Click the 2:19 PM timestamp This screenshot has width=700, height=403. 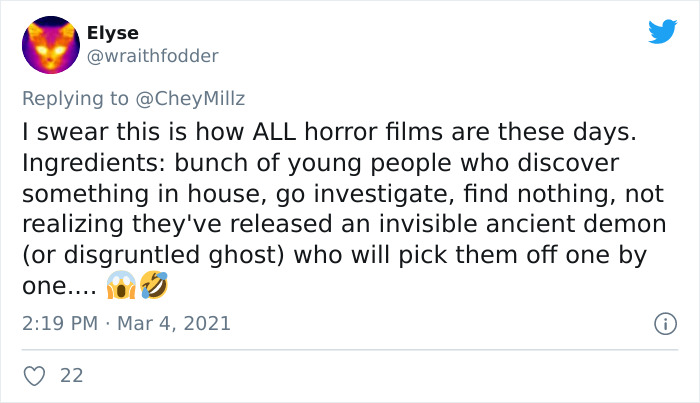pyautogui.click(x=60, y=324)
